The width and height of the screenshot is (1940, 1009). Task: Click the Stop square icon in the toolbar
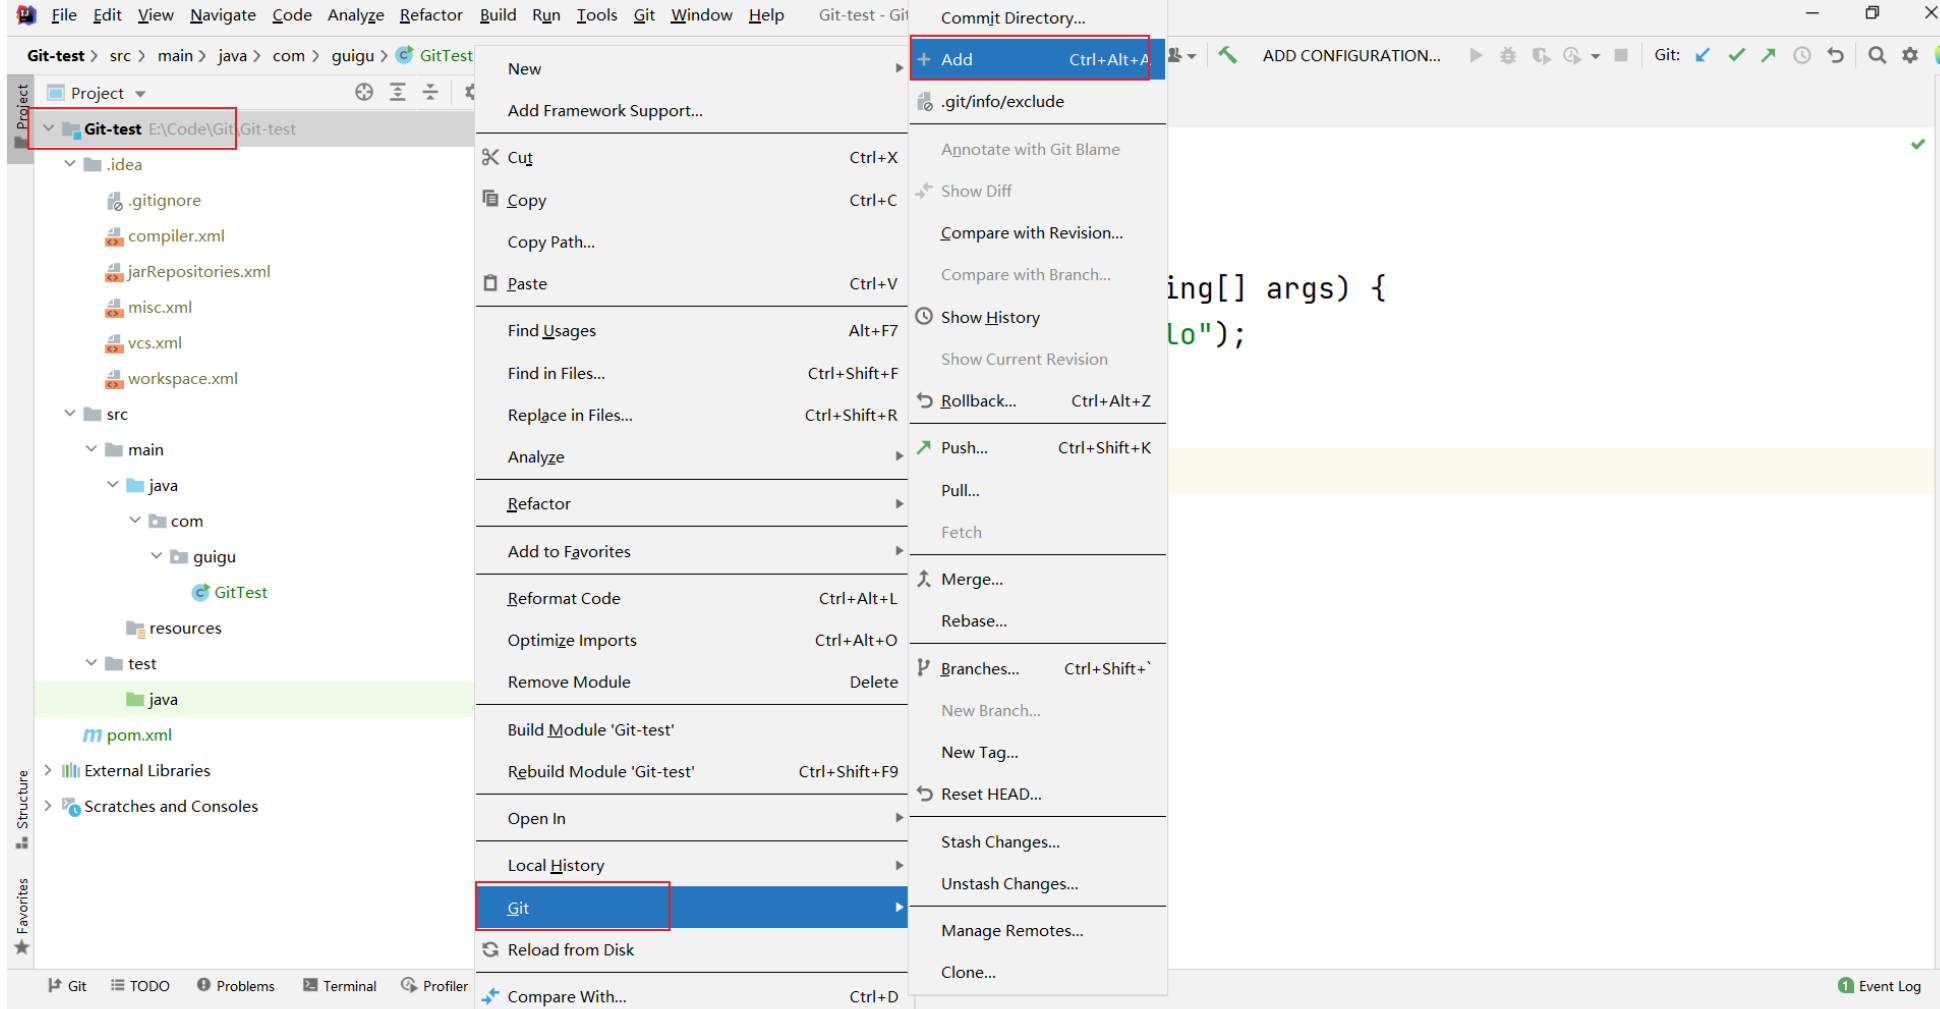click(1621, 55)
